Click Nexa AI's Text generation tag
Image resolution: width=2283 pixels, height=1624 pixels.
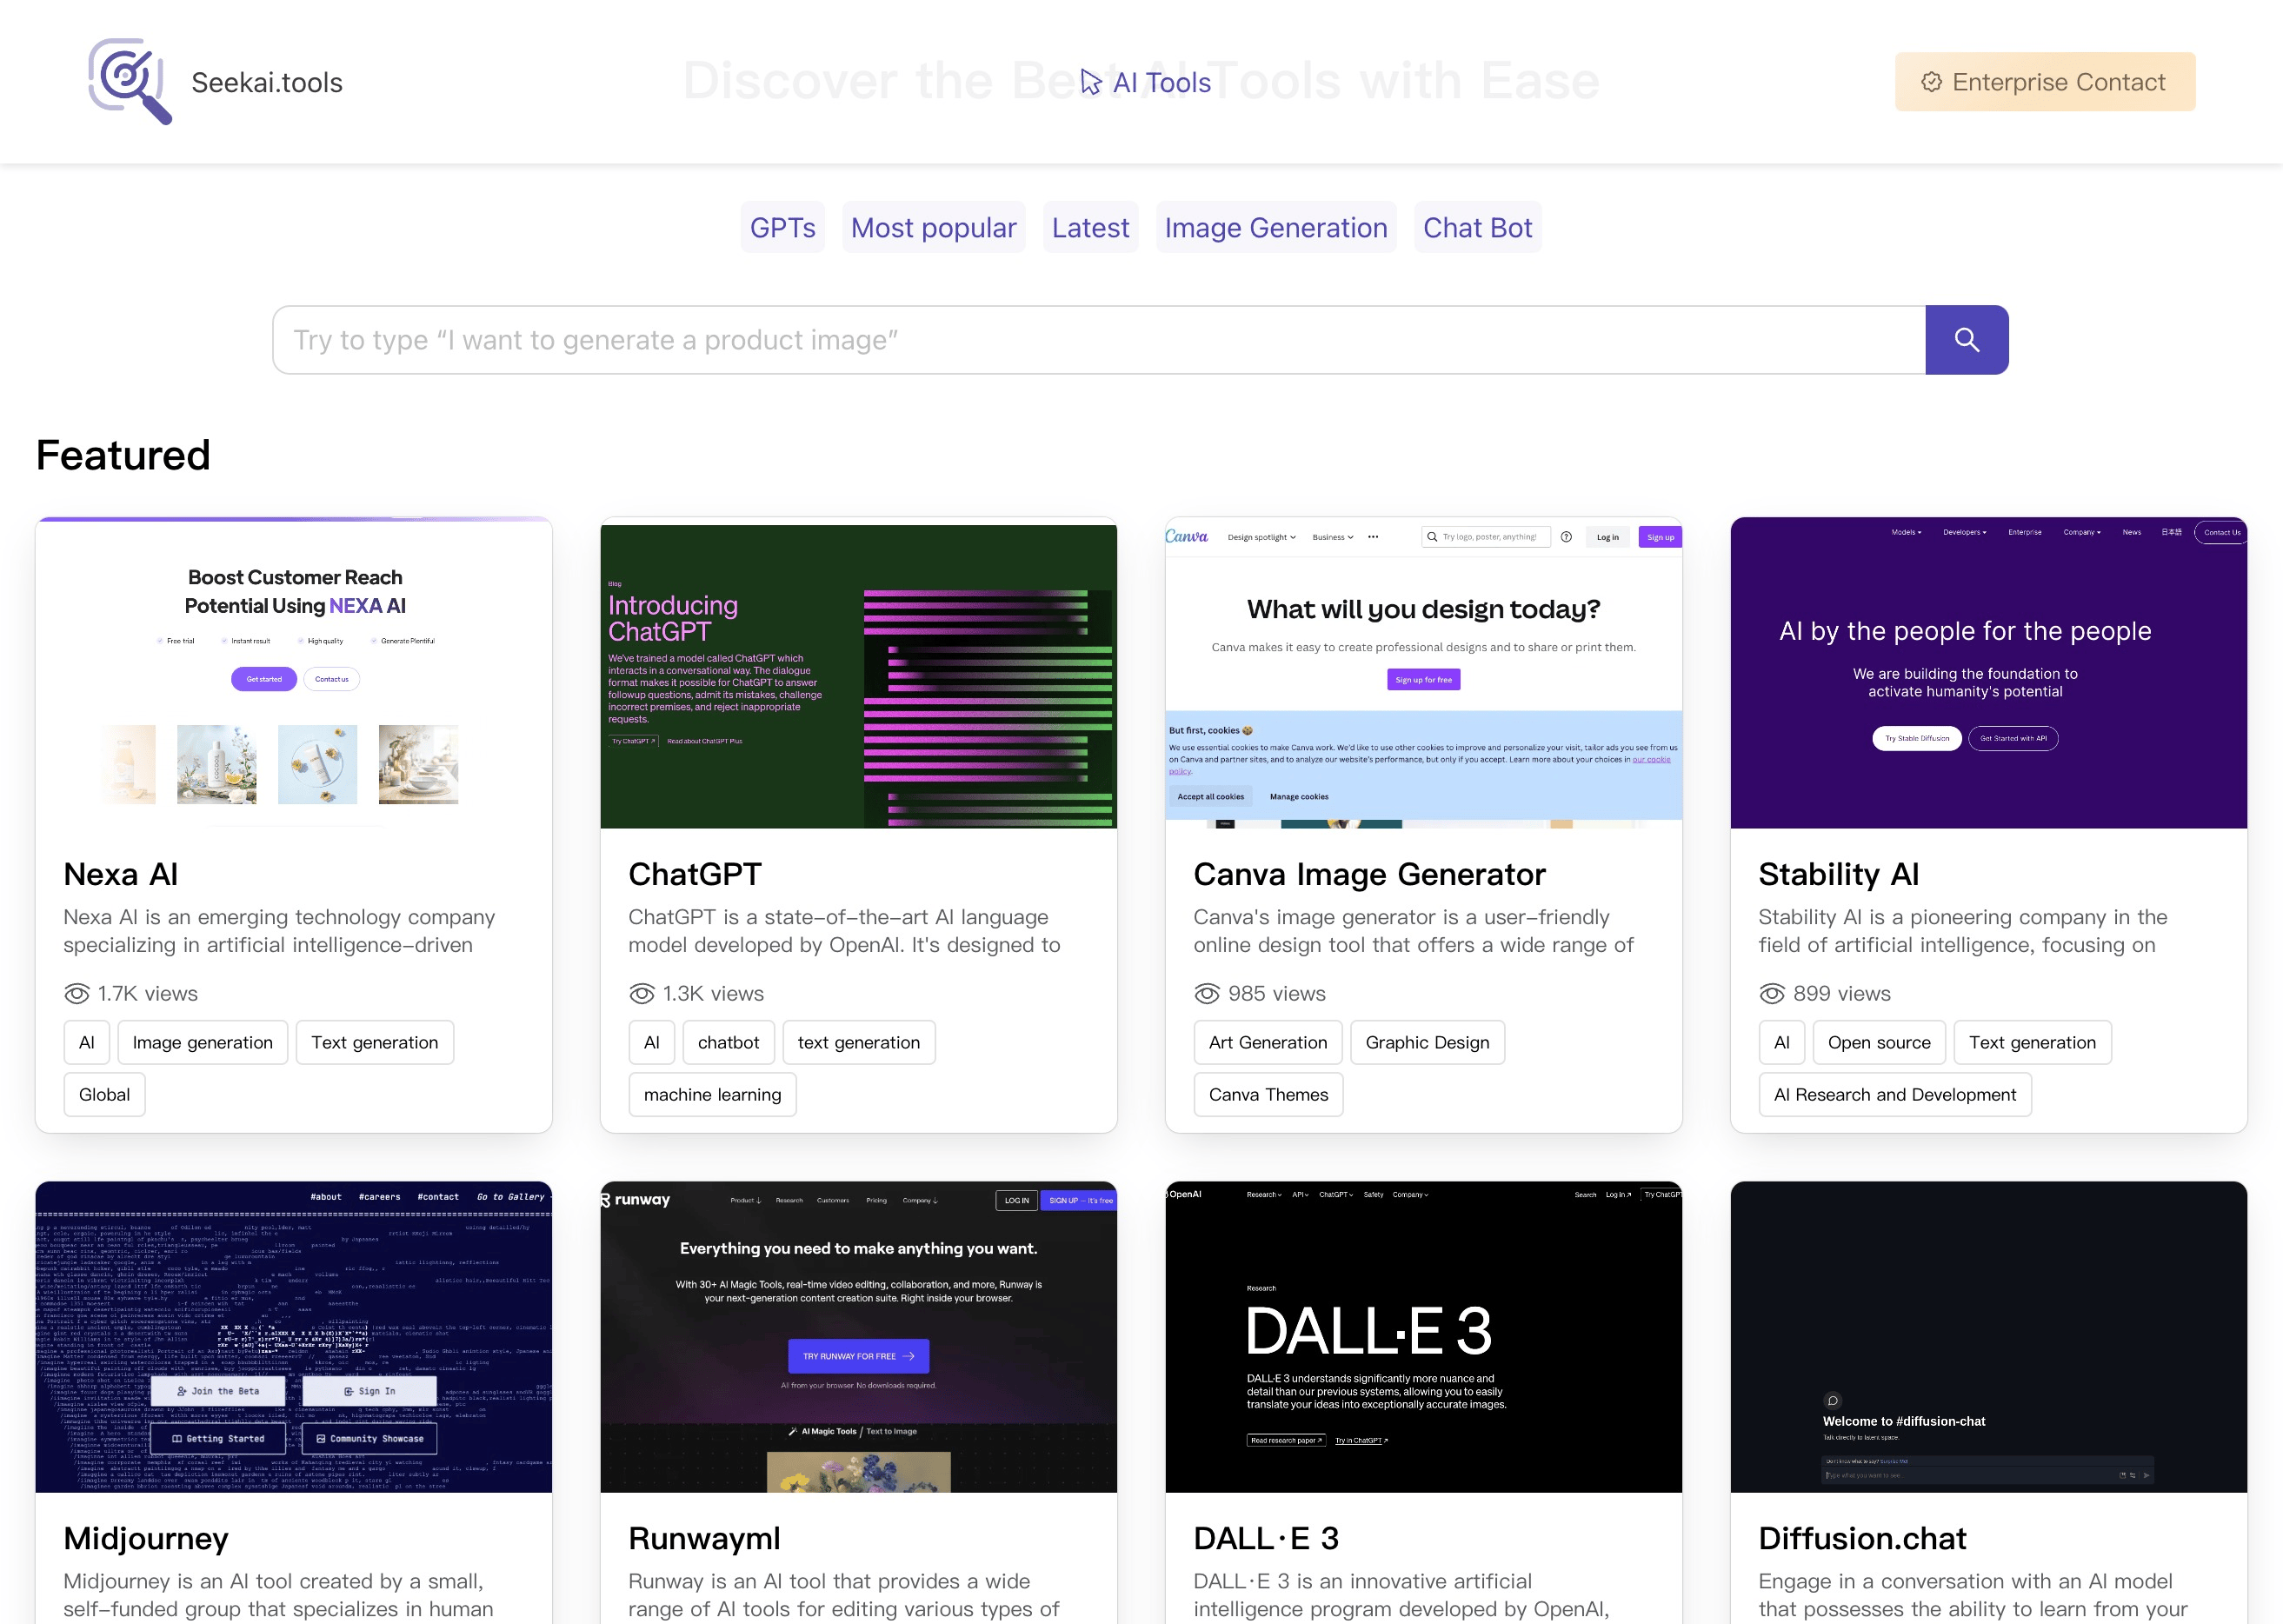point(375,1042)
